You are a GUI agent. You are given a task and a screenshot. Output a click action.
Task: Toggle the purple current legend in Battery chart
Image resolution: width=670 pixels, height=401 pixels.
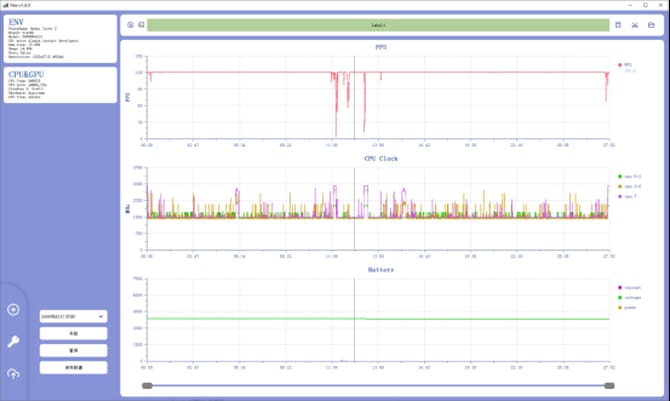point(629,288)
